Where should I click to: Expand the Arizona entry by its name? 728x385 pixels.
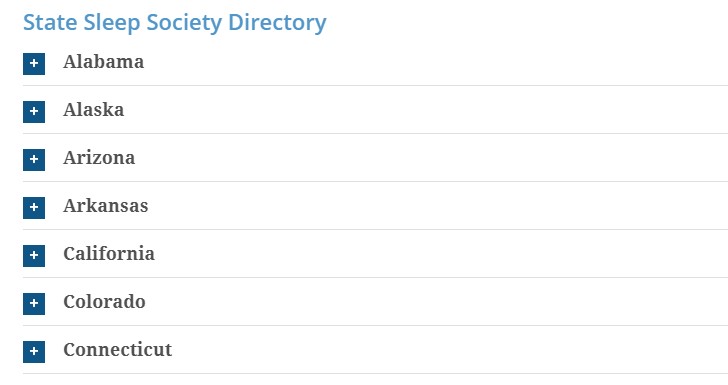[x=99, y=158]
